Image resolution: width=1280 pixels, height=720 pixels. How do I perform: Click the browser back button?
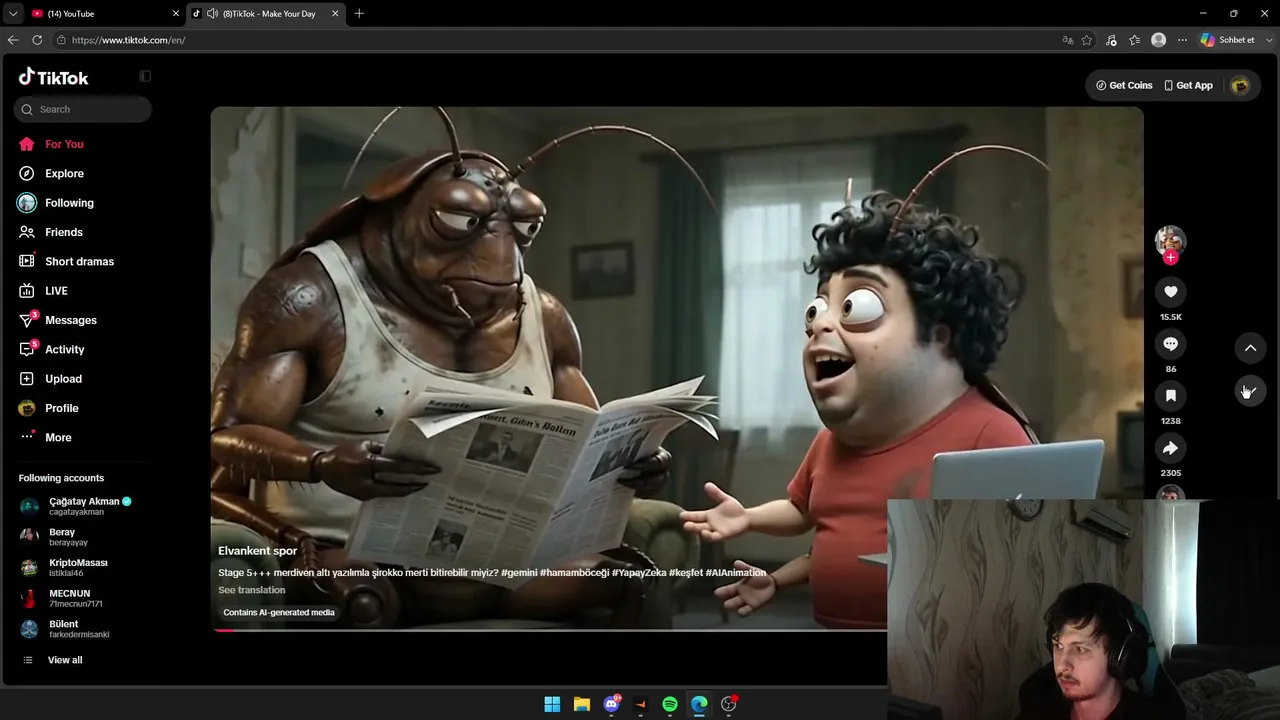(x=13, y=40)
